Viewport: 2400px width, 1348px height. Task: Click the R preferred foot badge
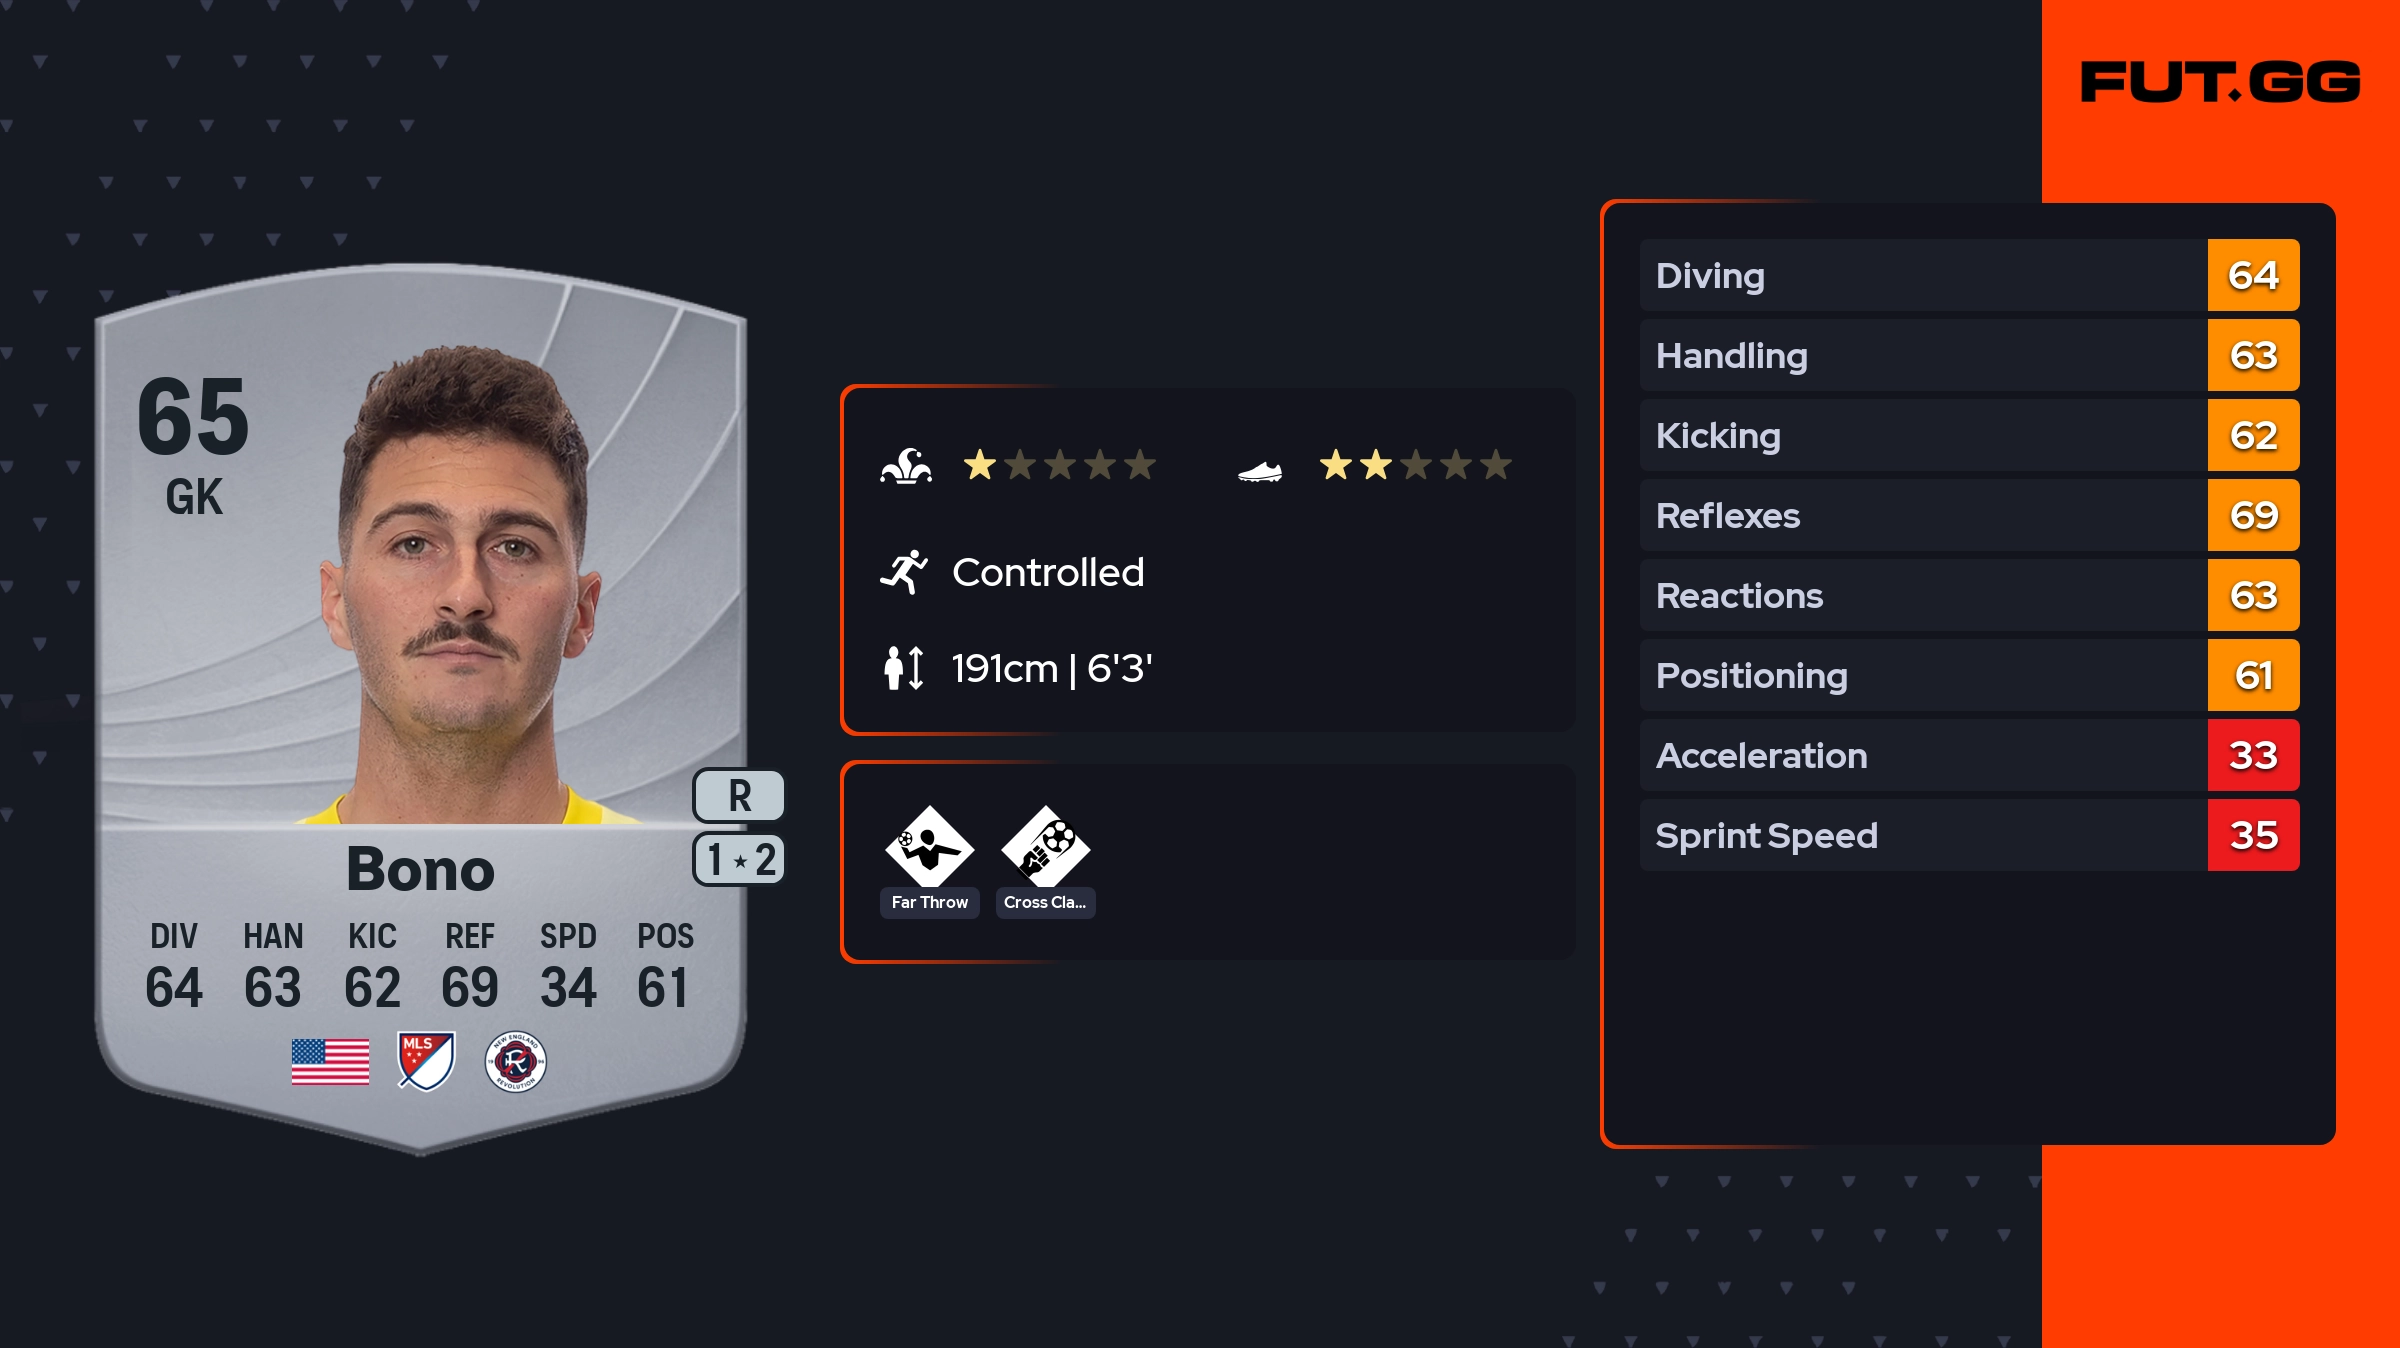739,796
